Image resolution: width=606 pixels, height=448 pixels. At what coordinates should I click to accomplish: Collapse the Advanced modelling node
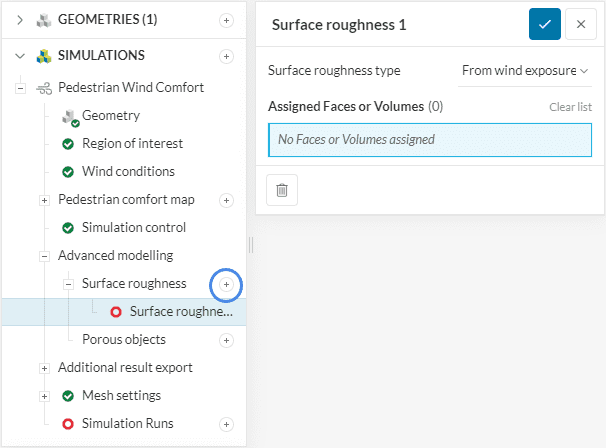click(x=44, y=256)
